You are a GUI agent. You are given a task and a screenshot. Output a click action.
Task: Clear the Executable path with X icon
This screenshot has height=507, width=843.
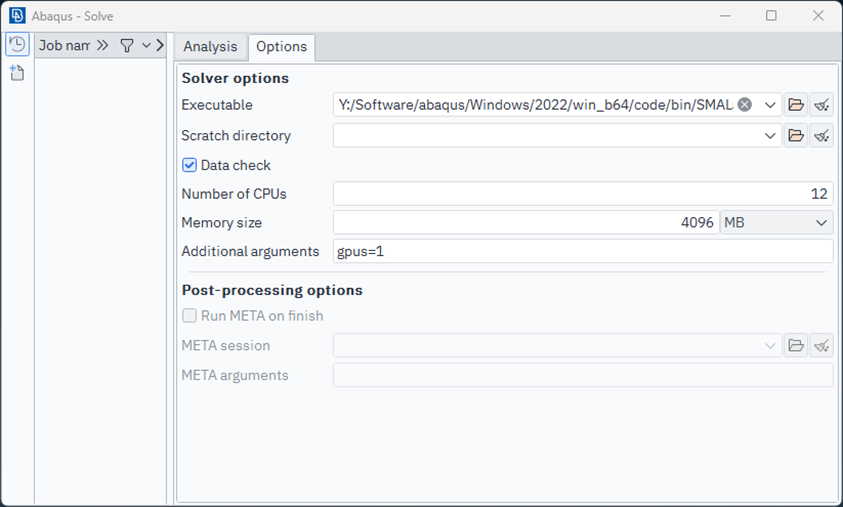[745, 104]
